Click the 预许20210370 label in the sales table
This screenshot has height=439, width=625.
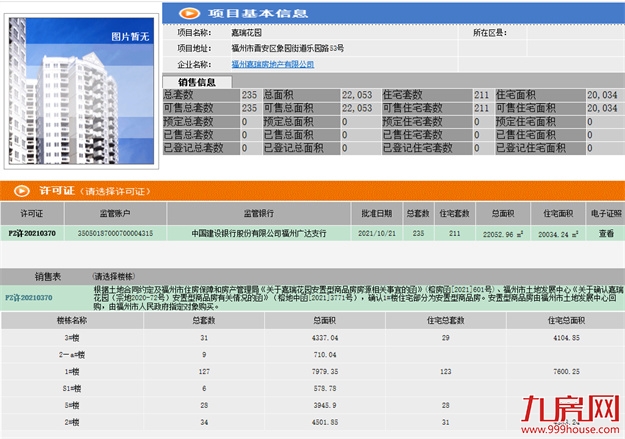pos(29,297)
